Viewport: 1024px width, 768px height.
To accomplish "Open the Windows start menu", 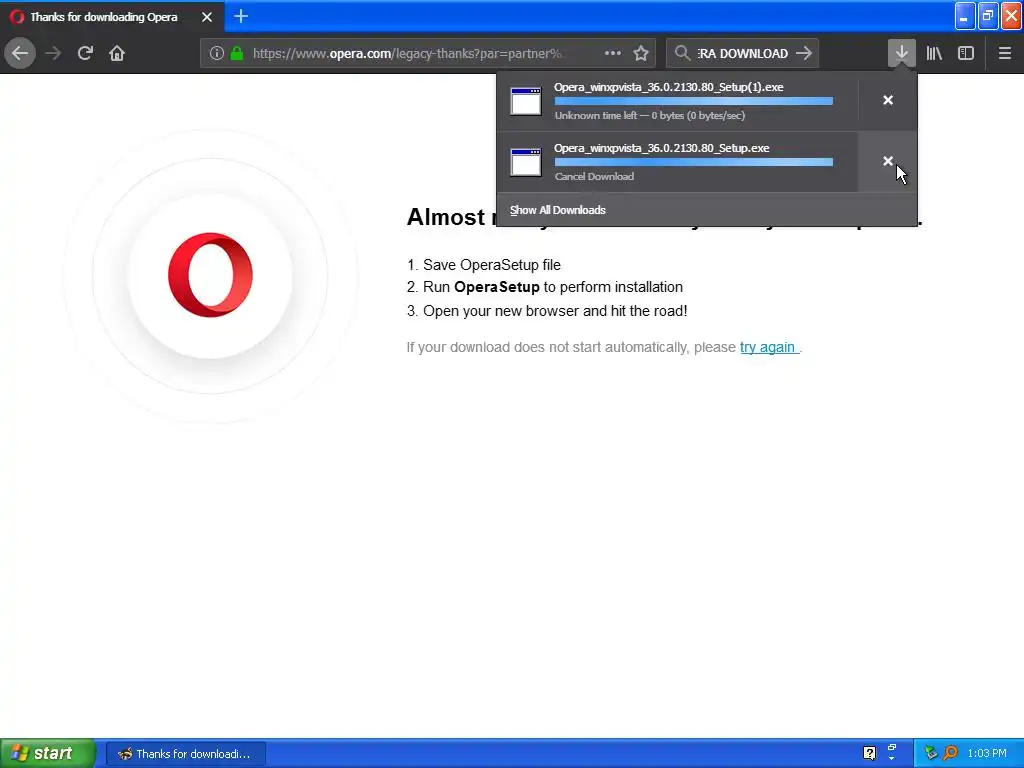I will point(48,754).
